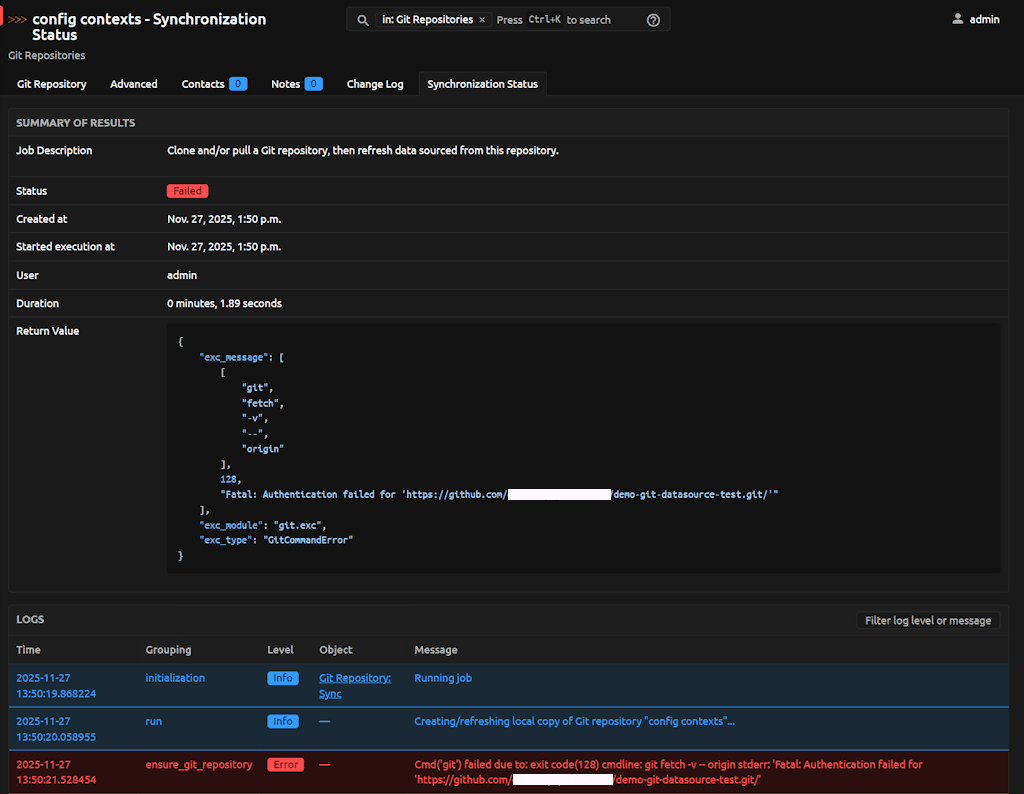Click the red Failed status badge

(x=187, y=191)
